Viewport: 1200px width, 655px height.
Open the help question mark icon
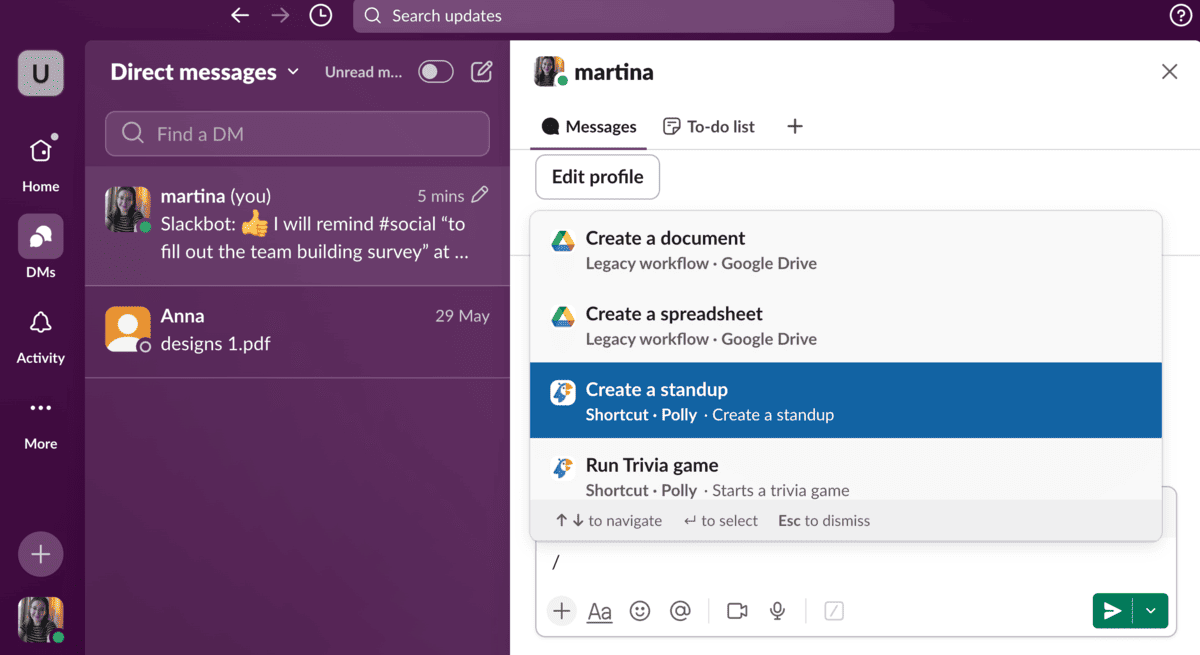[x=1180, y=15]
